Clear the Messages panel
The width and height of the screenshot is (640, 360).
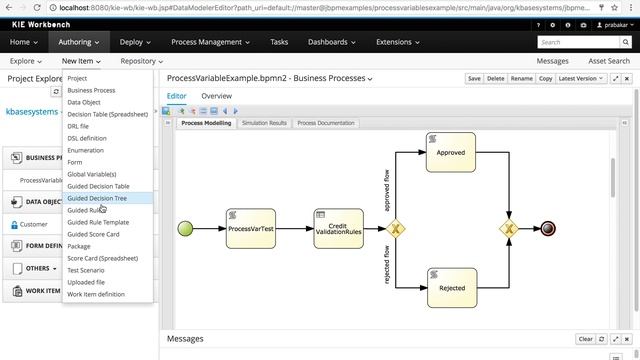(x=585, y=339)
